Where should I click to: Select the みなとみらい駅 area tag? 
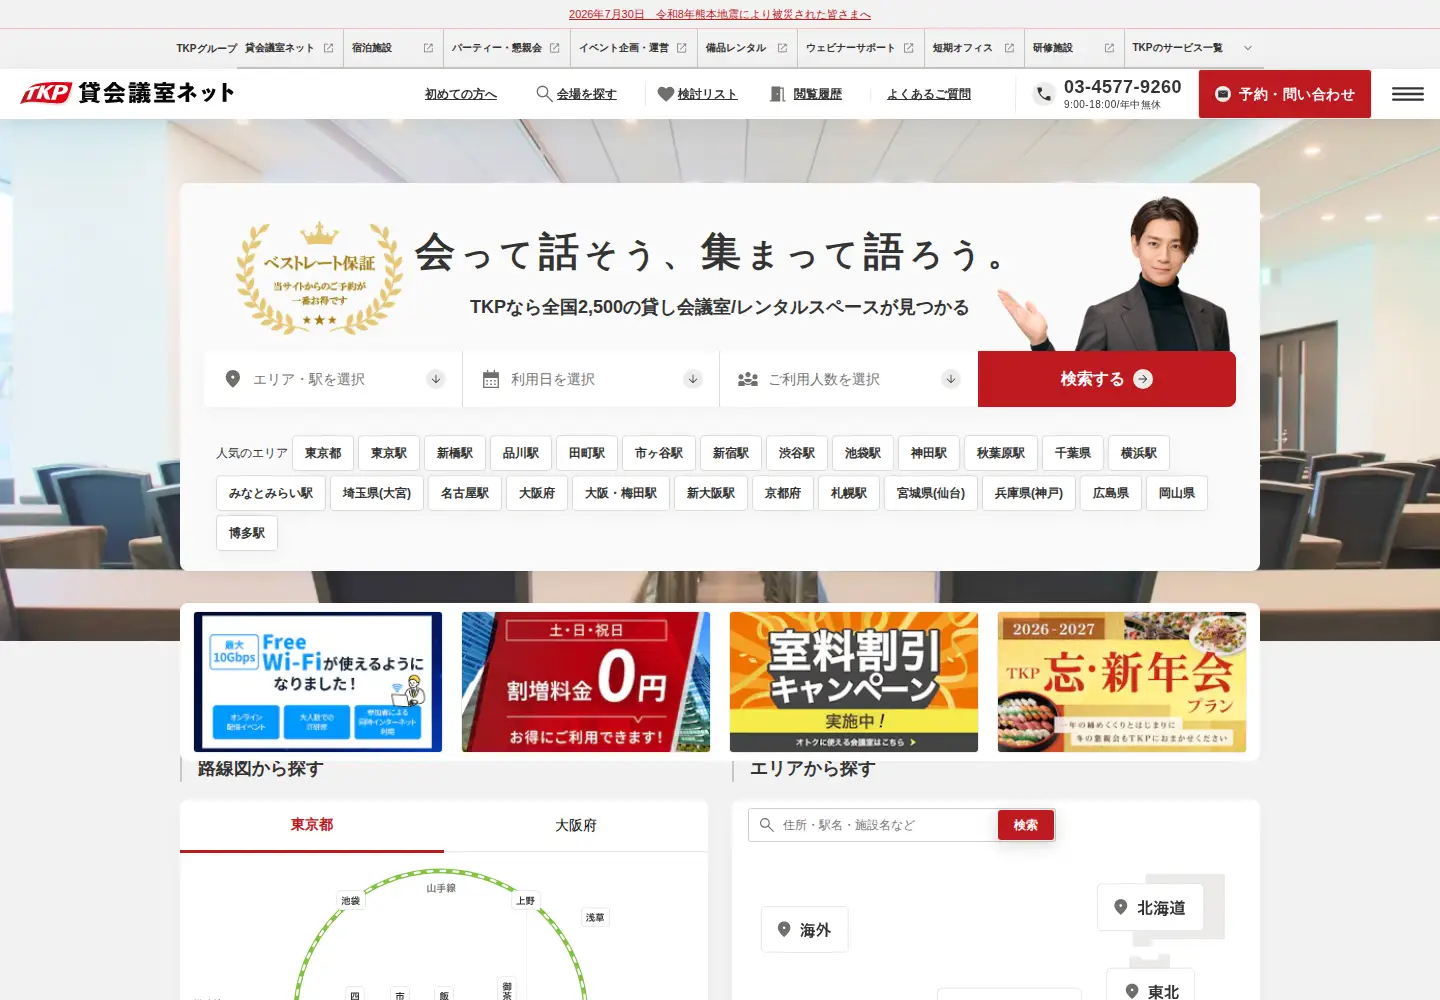[271, 493]
